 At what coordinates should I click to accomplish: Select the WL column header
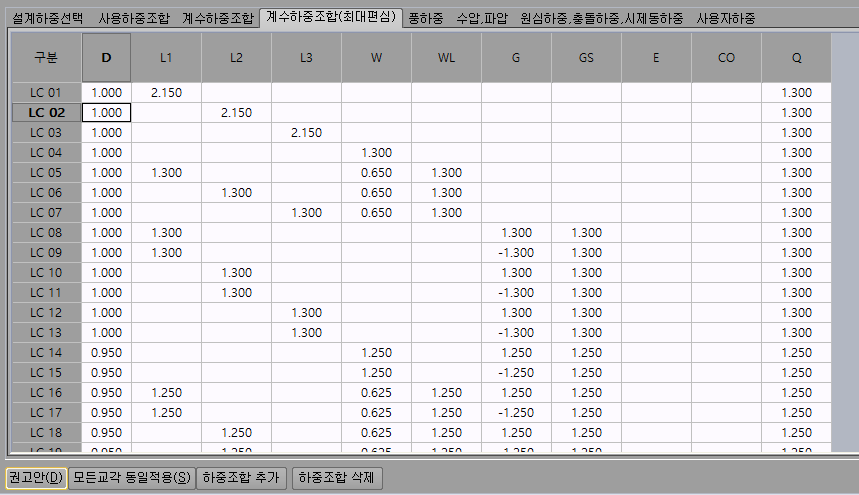point(446,57)
